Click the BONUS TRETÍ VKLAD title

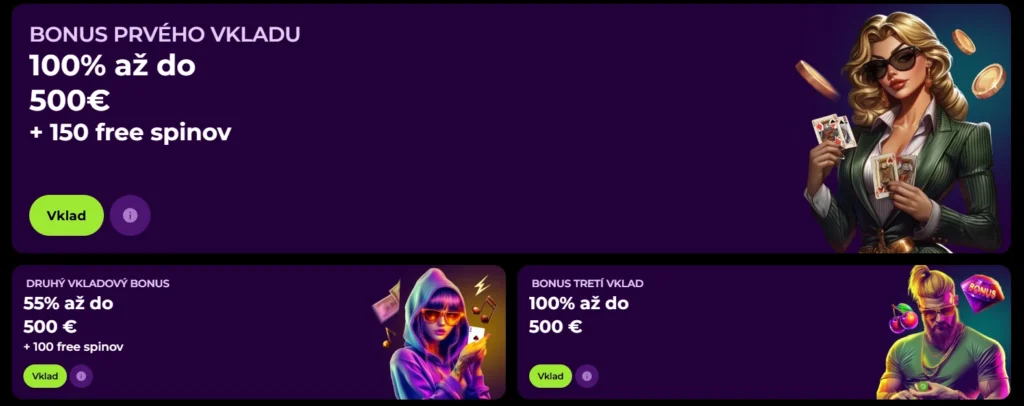point(588,283)
